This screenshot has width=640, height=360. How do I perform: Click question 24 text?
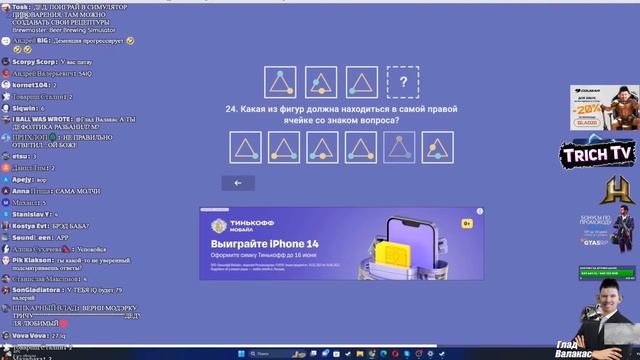coord(341,115)
